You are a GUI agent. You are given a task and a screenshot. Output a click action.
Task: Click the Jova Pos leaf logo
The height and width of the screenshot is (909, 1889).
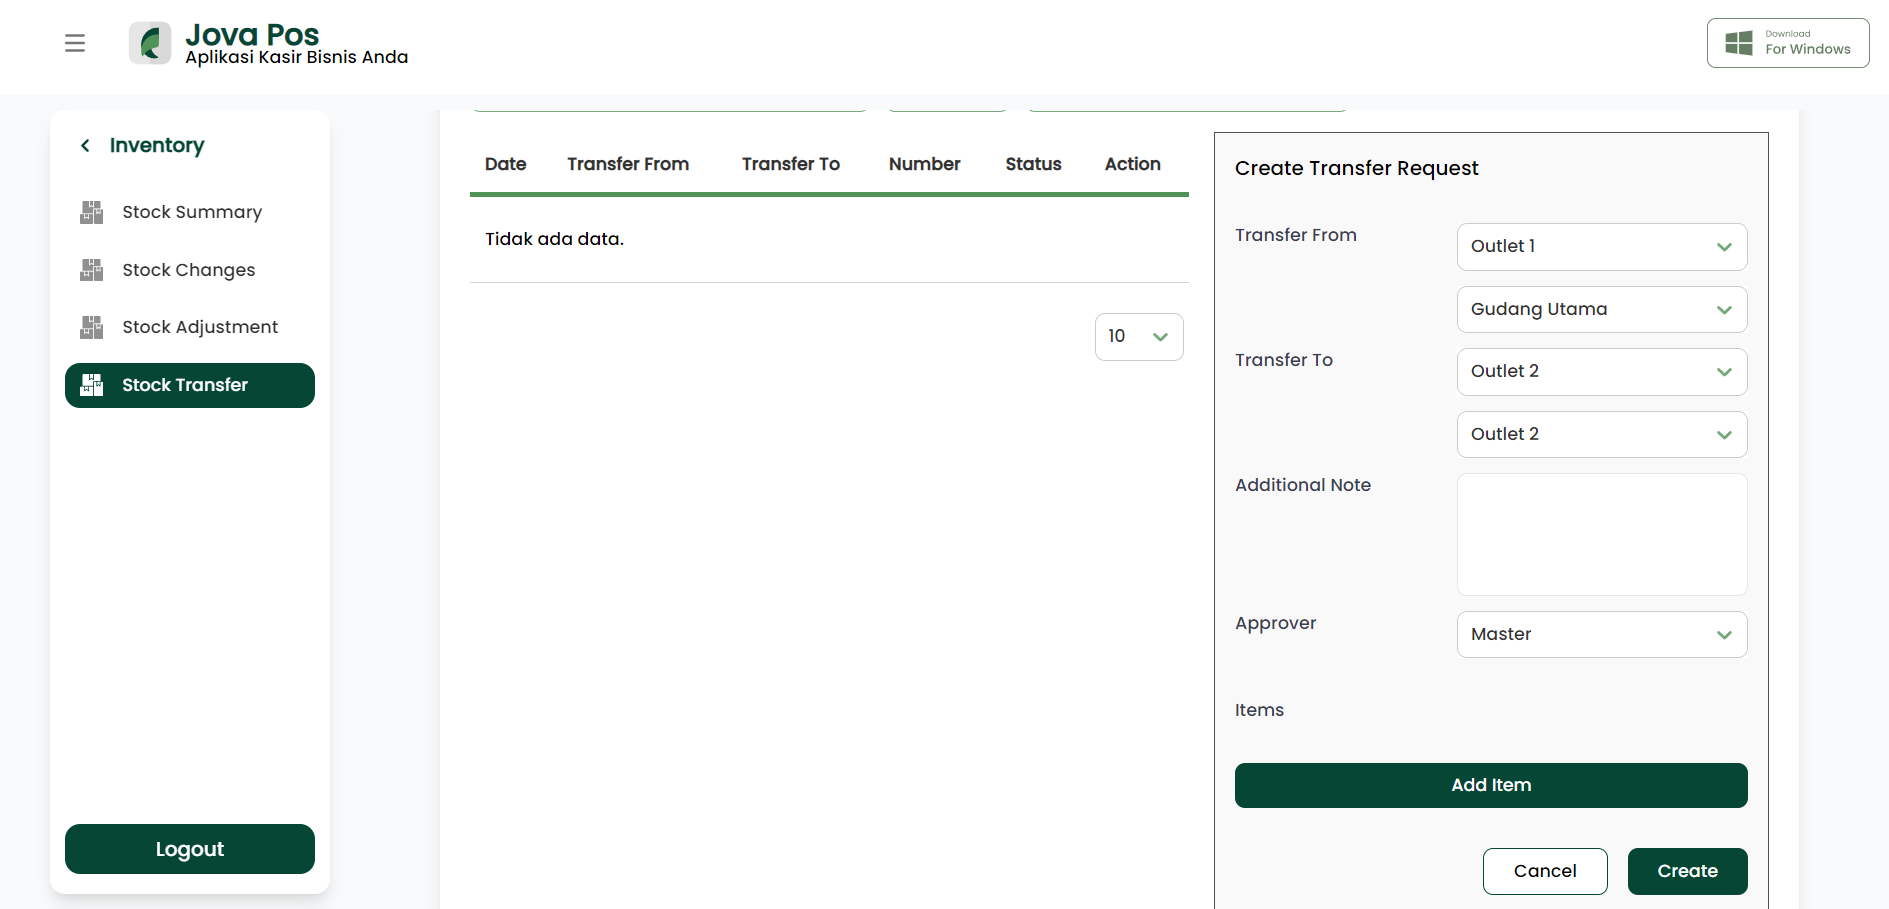click(150, 43)
